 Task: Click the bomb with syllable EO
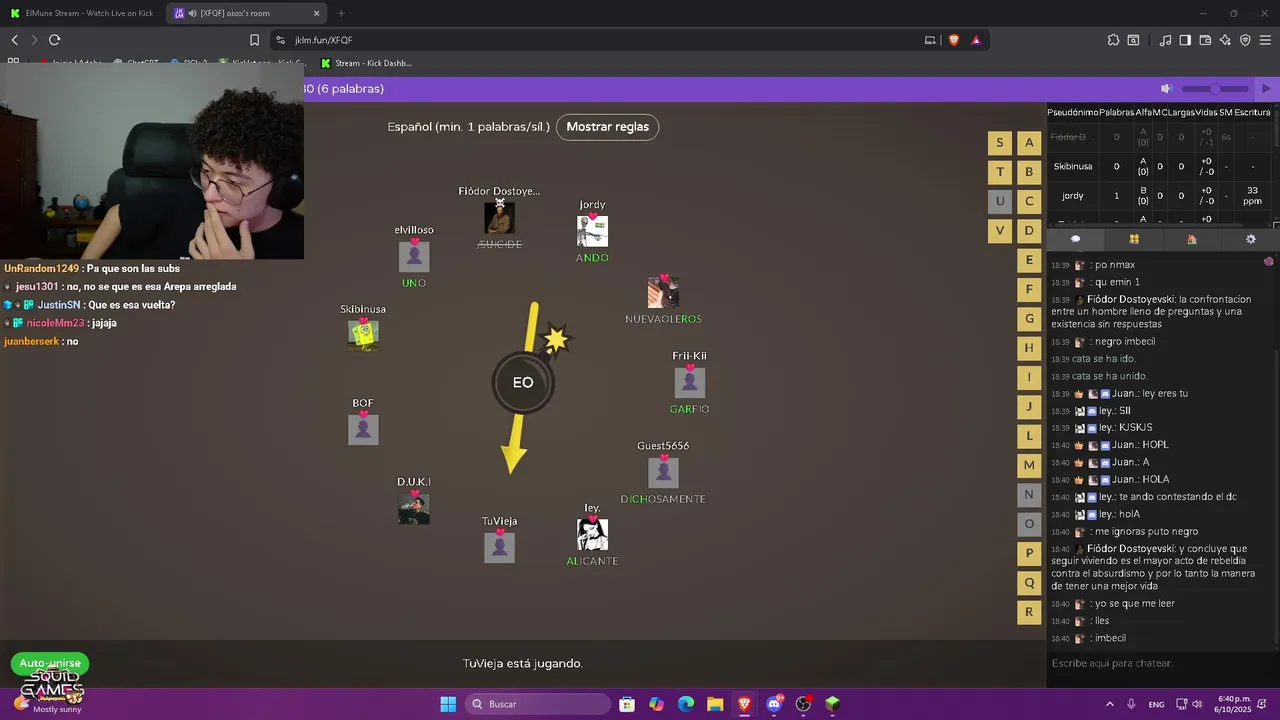click(522, 382)
